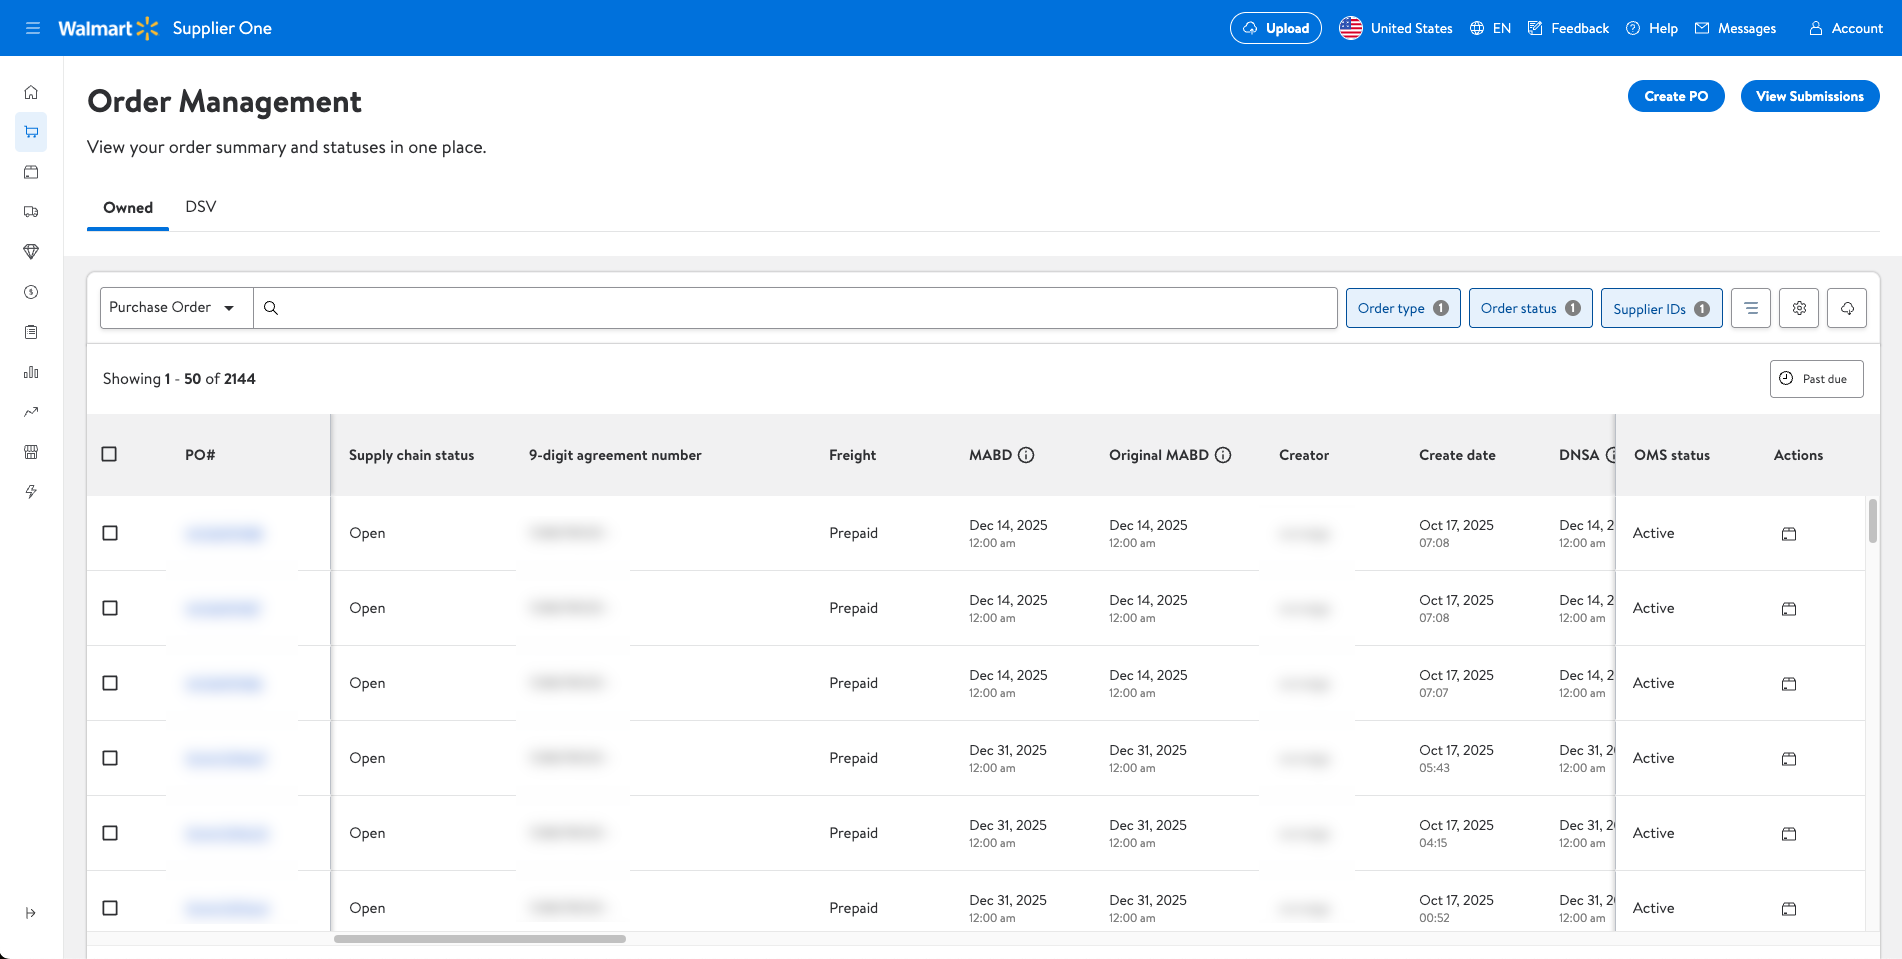Click the Home icon in sidebar
Image resolution: width=1902 pixels, height=959 pixels.
click(x=31, y=92)
